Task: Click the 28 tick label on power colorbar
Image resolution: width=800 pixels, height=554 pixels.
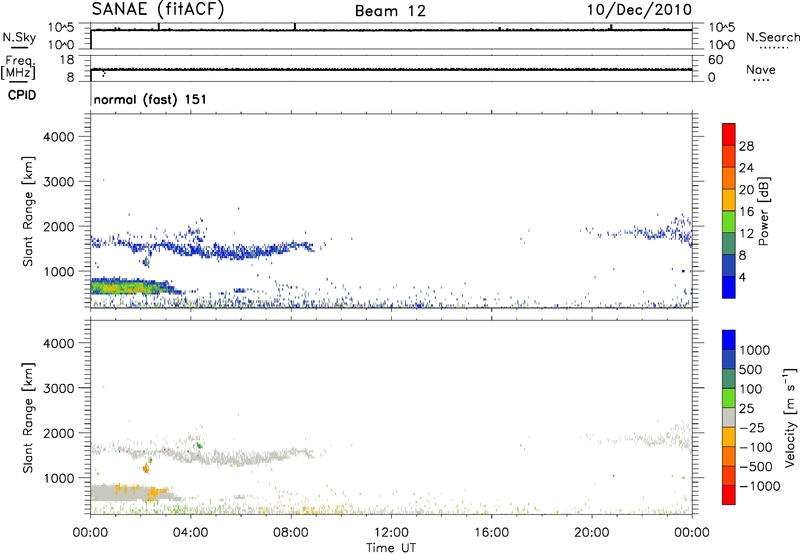Action: pyautogui.click(x=746, y=146)
